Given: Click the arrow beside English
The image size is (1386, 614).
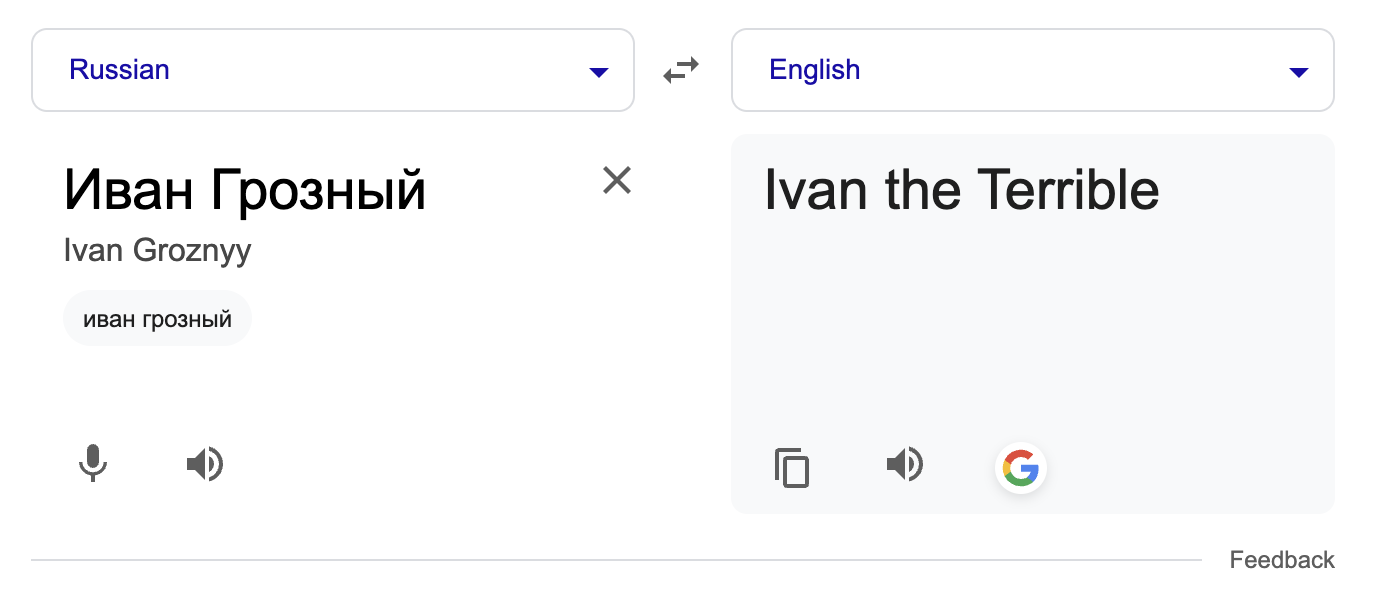Looking at the screenshot, I should point(1299,72).
